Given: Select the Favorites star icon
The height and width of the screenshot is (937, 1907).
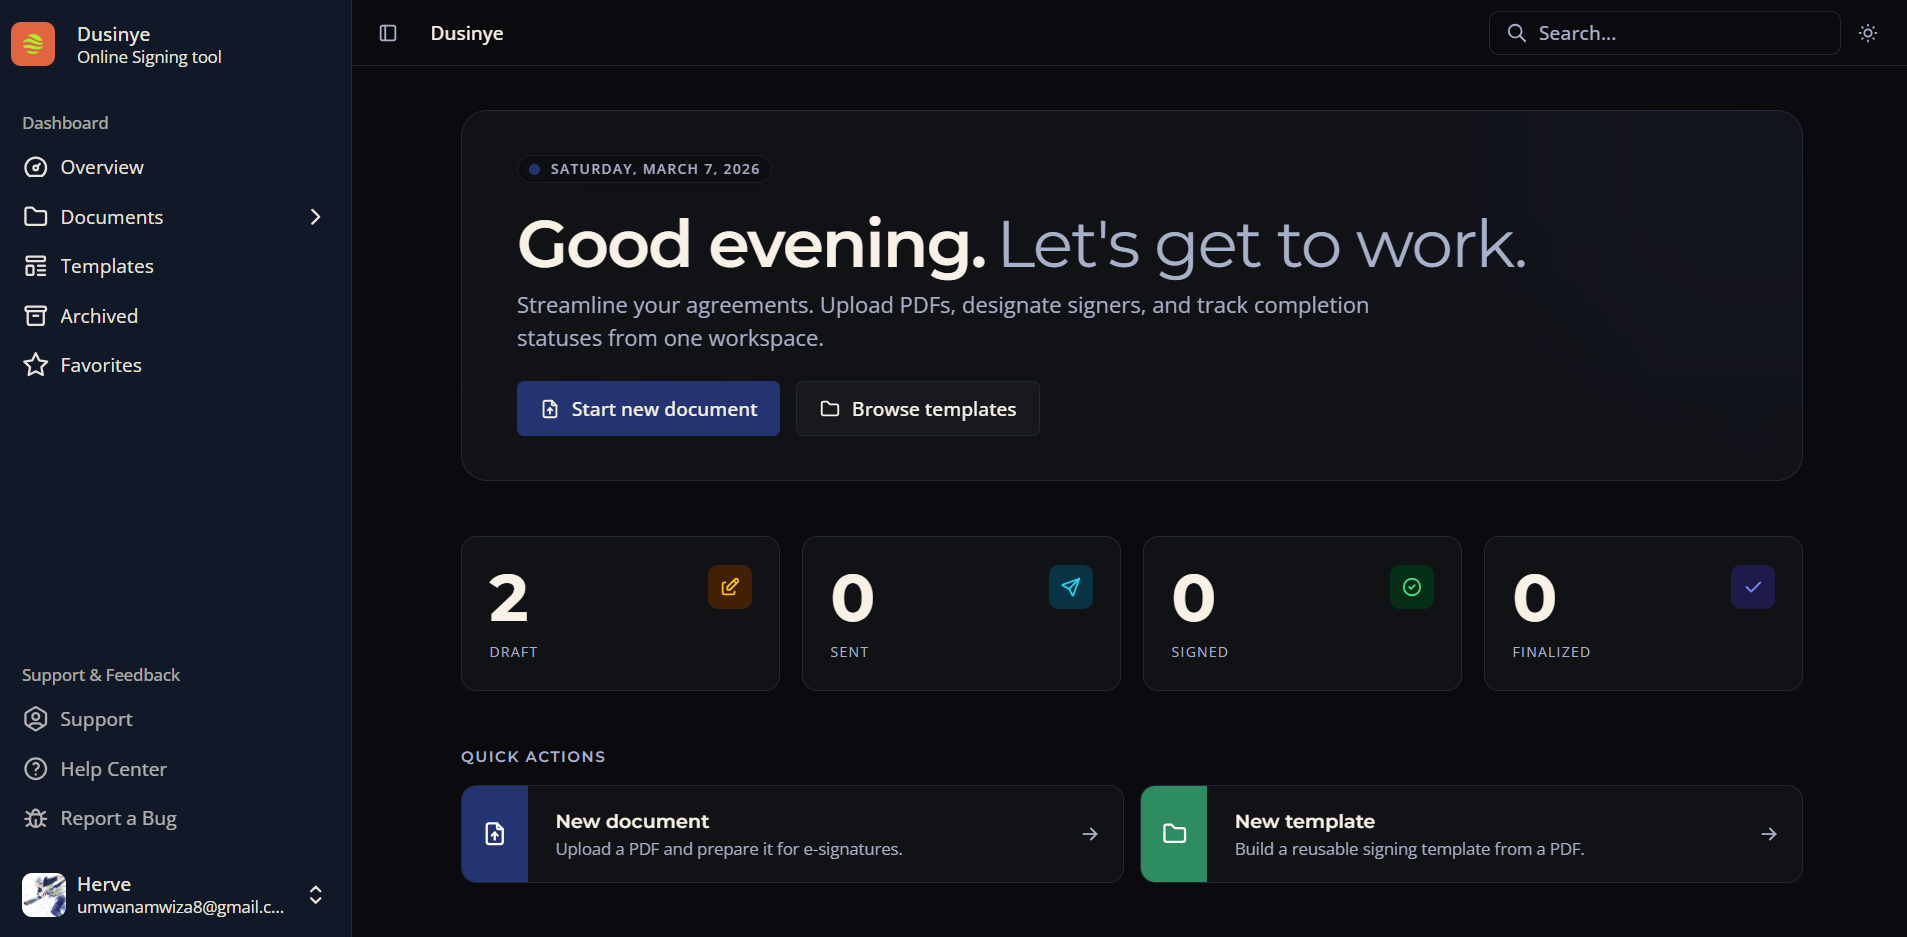Looking at the screenshot, I should click(36, 364).
